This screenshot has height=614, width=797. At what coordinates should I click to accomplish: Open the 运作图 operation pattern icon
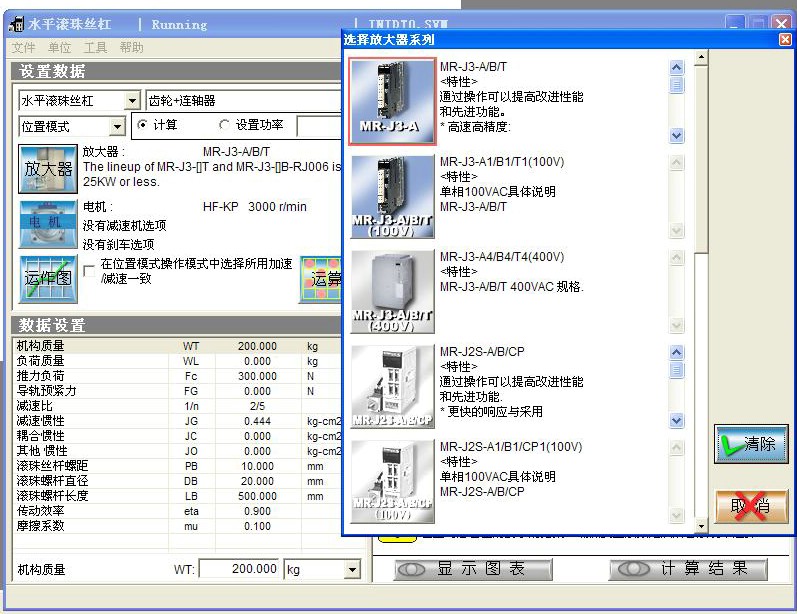pyautogui.click(x=48, y=278)
